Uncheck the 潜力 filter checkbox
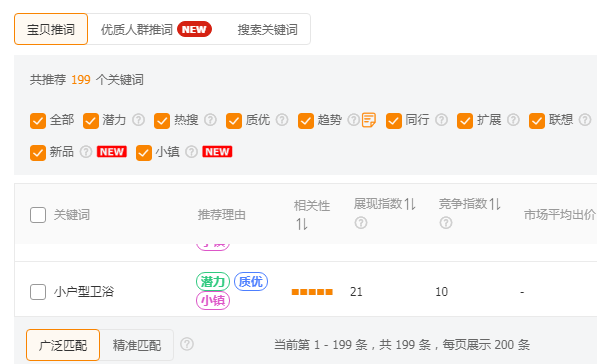597x364 pixels. 91,121
